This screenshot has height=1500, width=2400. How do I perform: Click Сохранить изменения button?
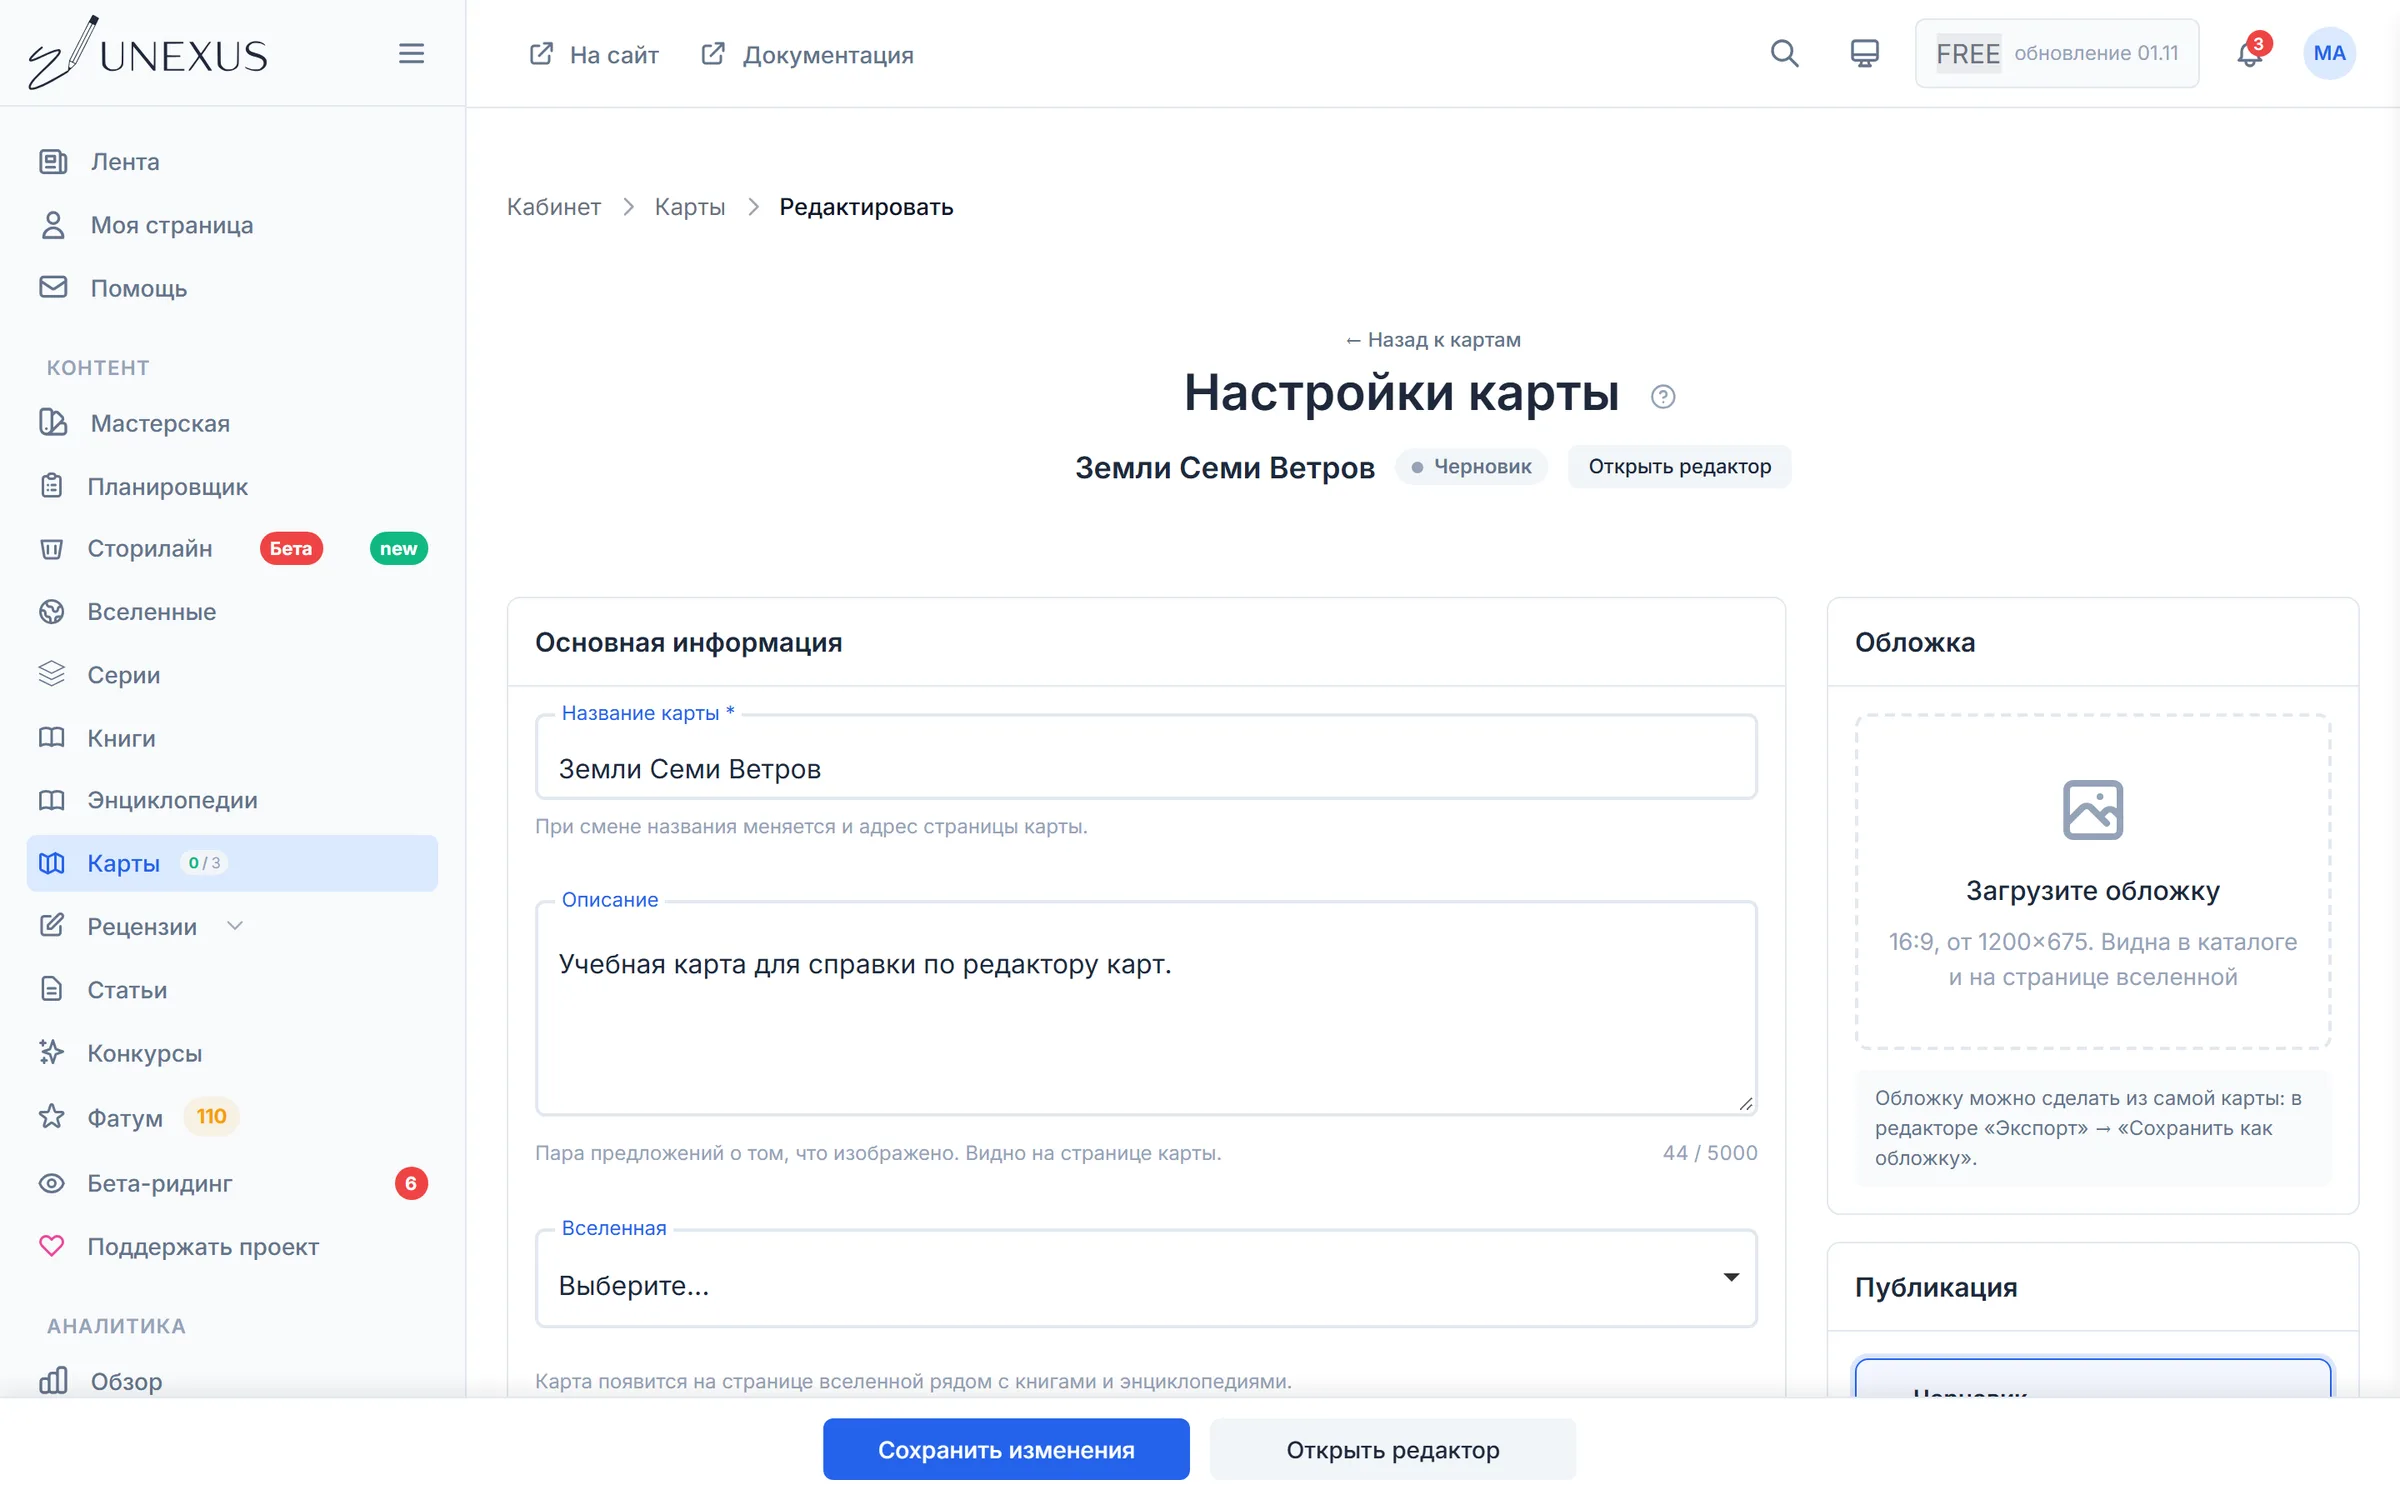[1006, 1449]
